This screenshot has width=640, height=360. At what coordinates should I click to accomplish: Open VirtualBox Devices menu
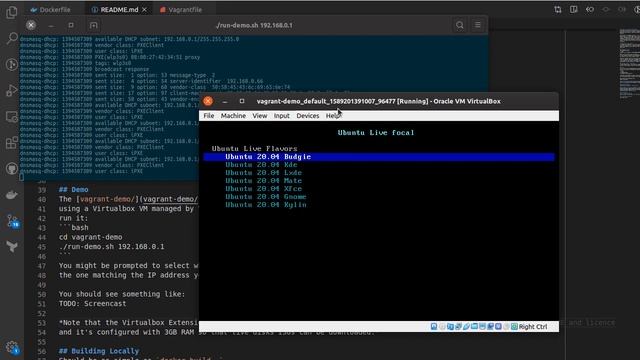click(308, 116)
